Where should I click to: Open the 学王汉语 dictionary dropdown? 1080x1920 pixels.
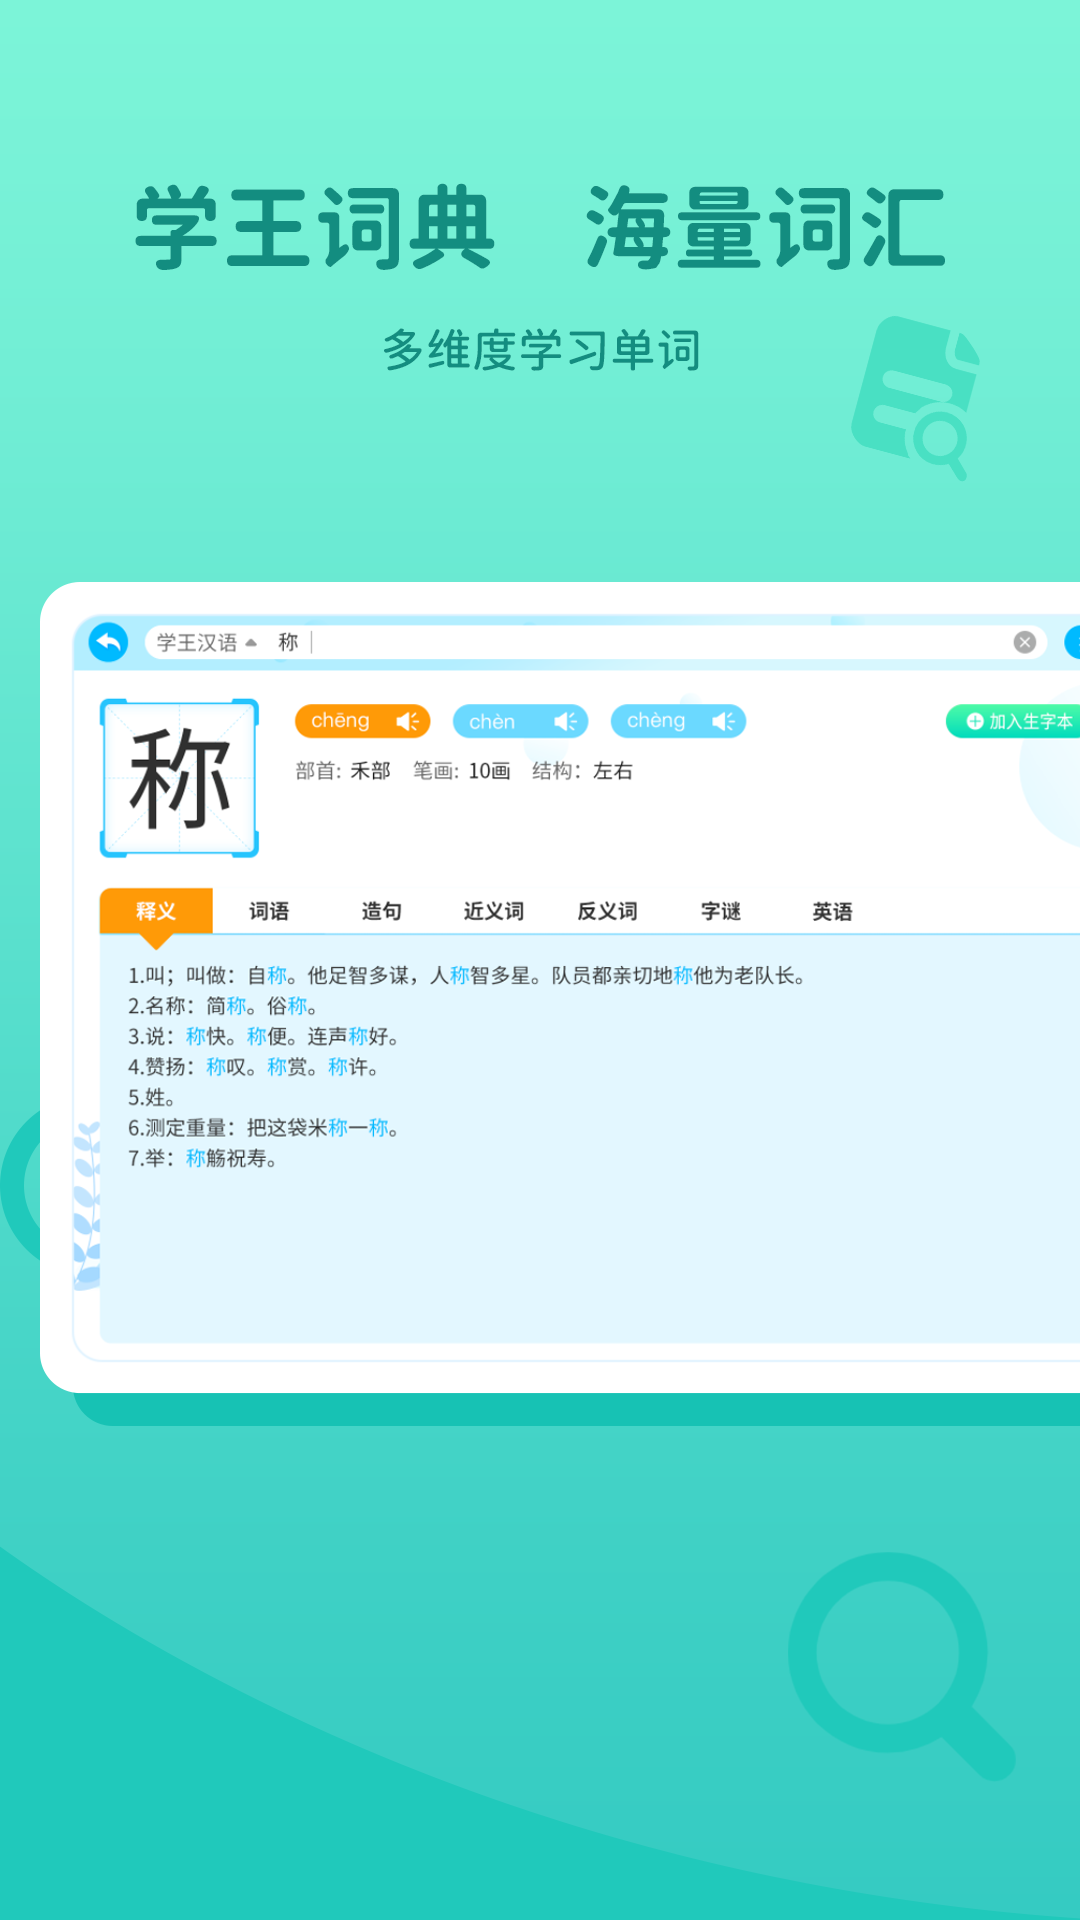coord(207,642)
